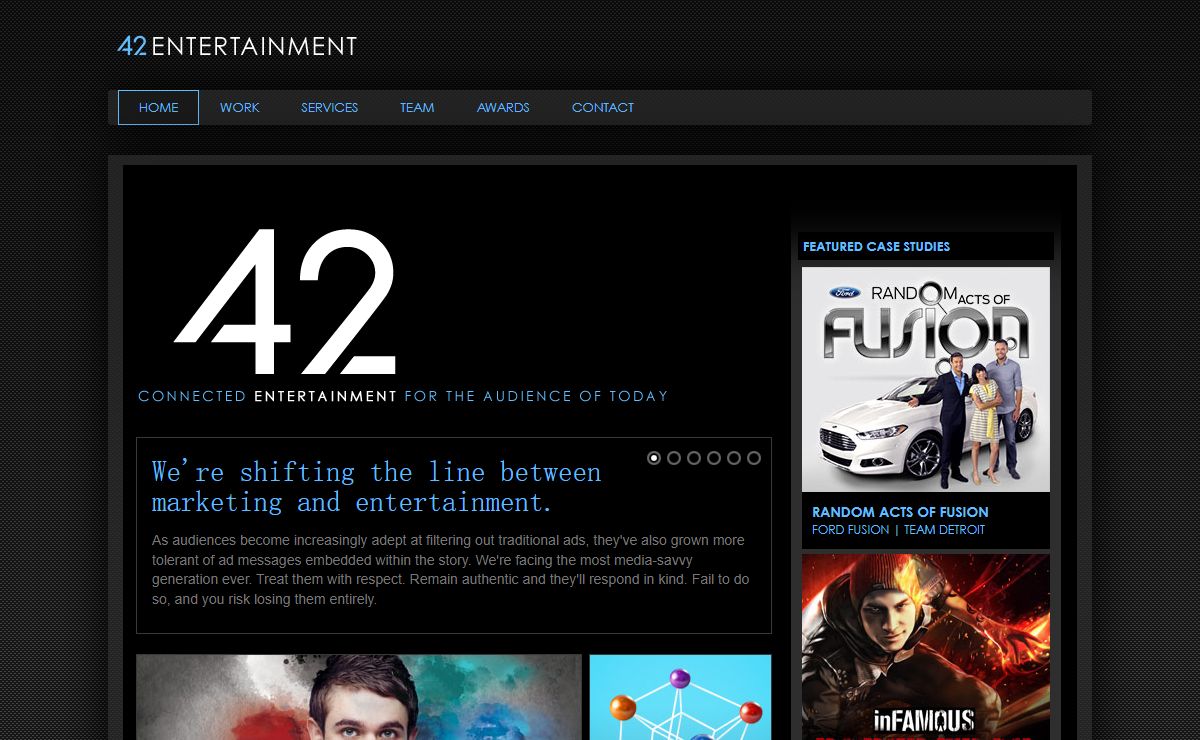Open the HOME navigation tab
Viewport: 1200px width, 740px height.
158,108
